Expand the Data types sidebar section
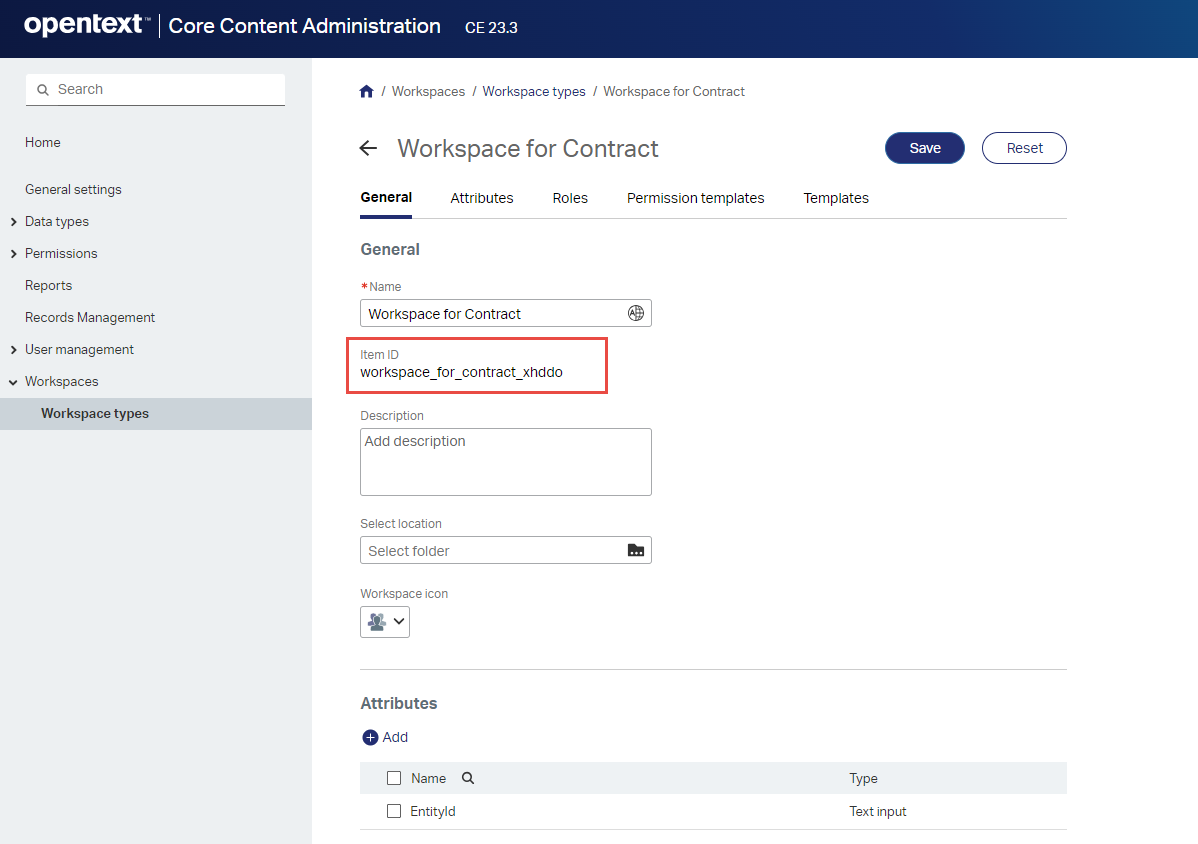The image size is (1198, 844). [x=13, y=221]
